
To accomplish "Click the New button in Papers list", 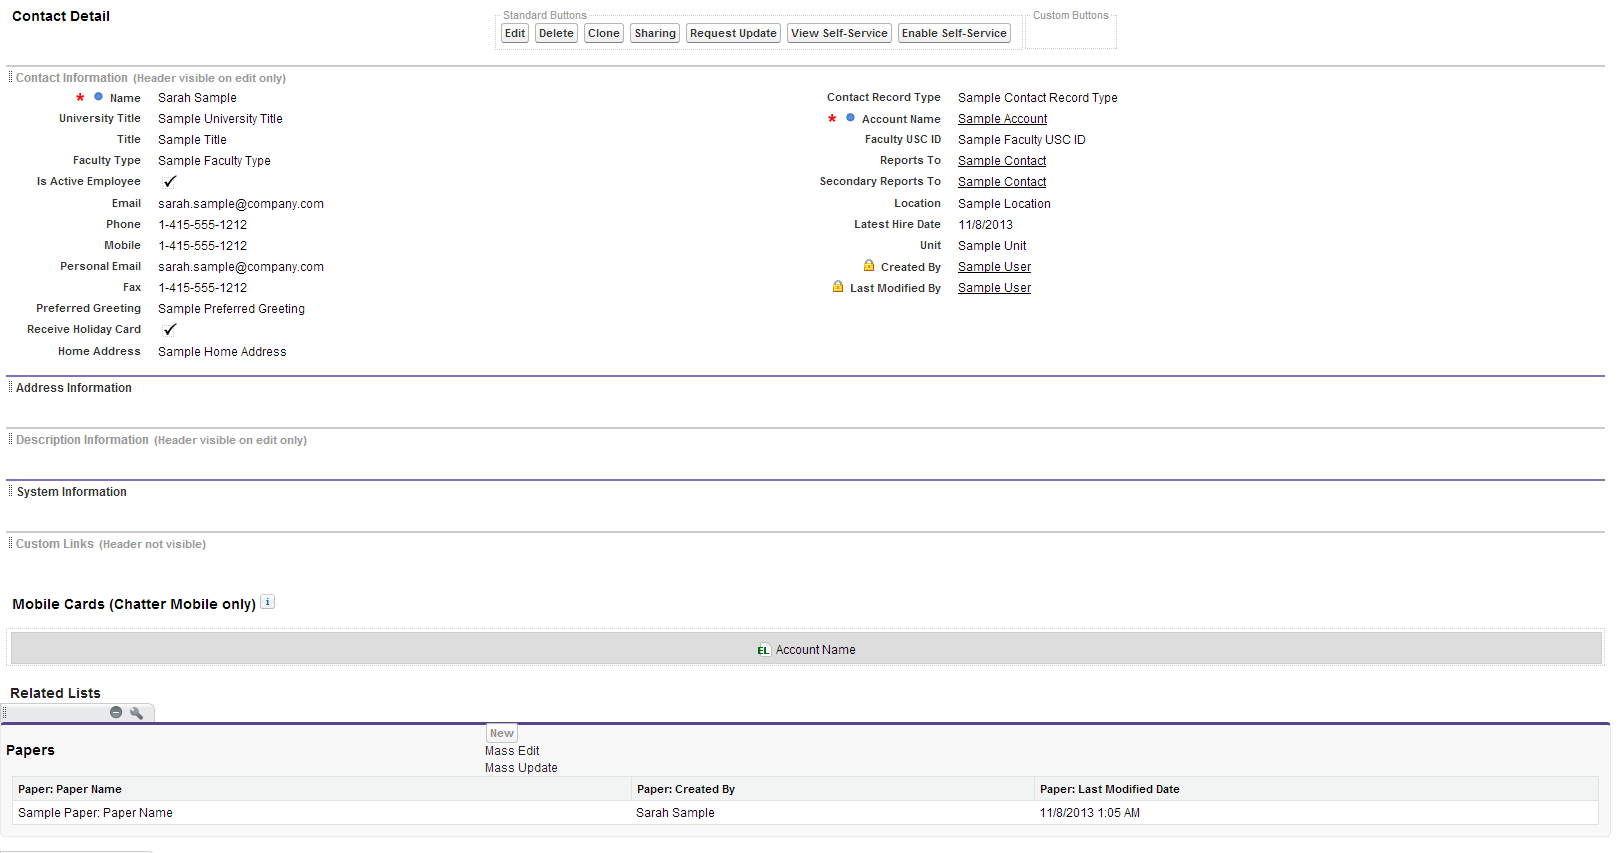I will click(502, 733).
